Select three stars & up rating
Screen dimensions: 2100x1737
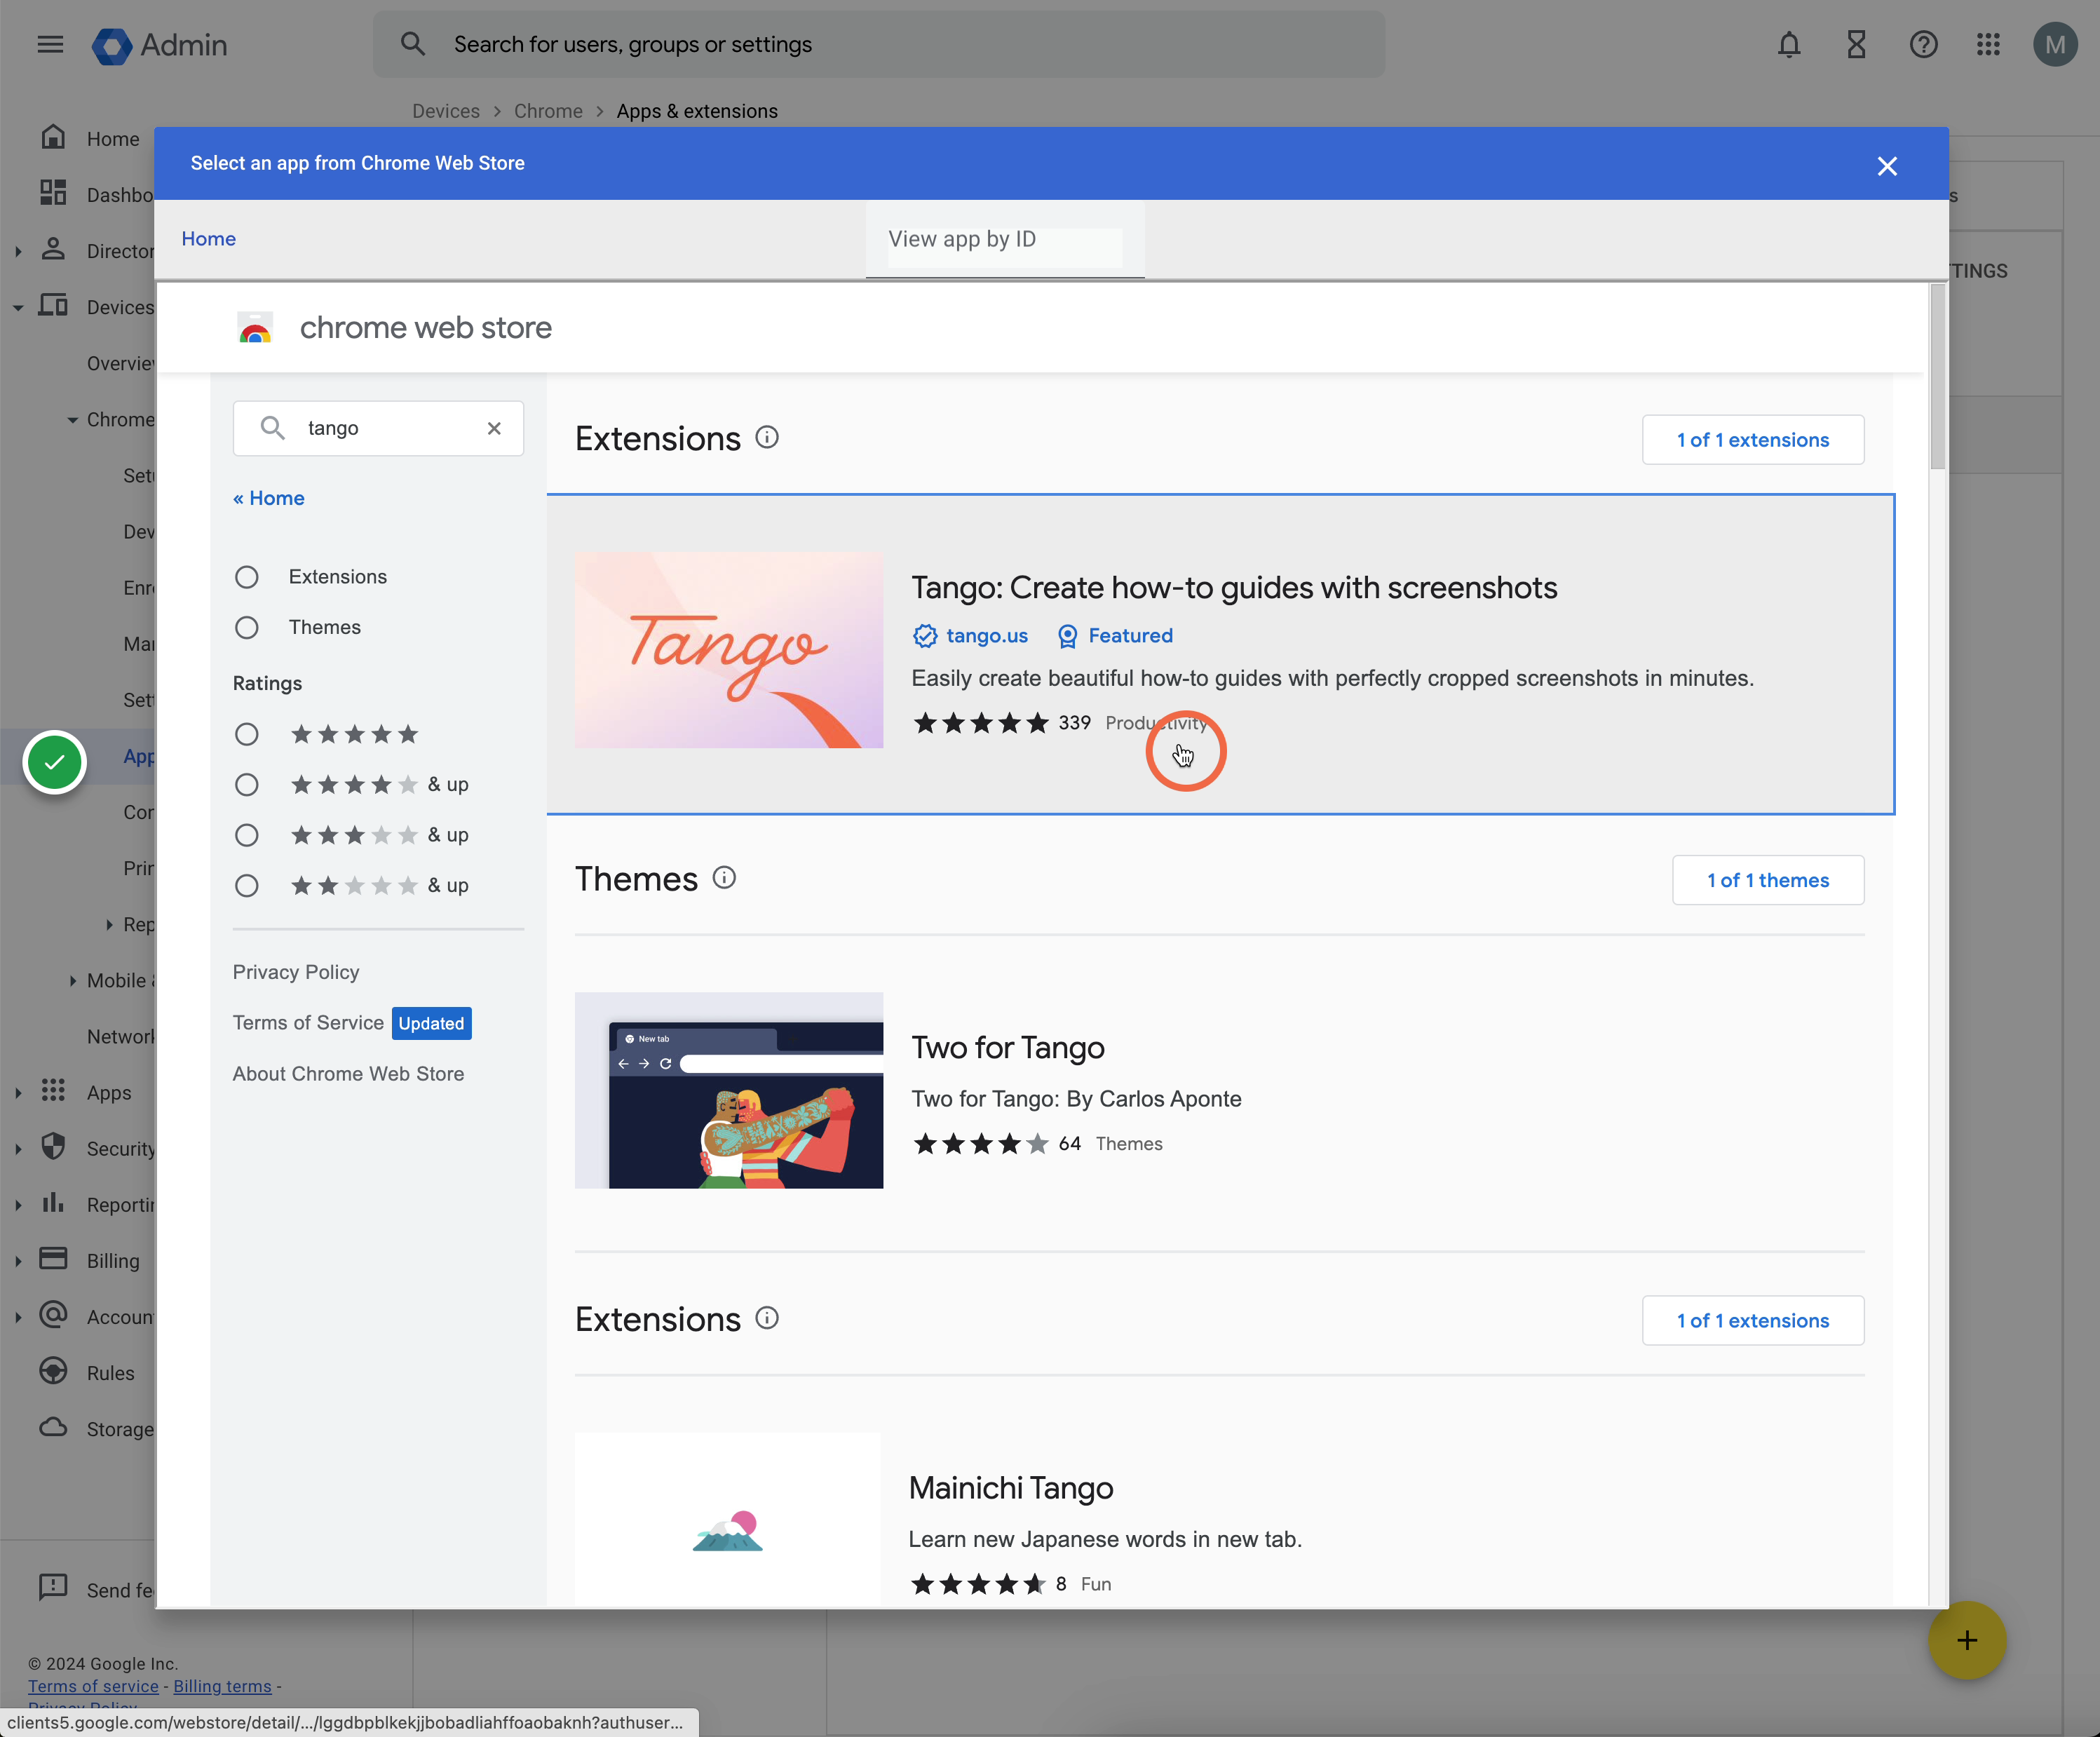pos(247,835)
